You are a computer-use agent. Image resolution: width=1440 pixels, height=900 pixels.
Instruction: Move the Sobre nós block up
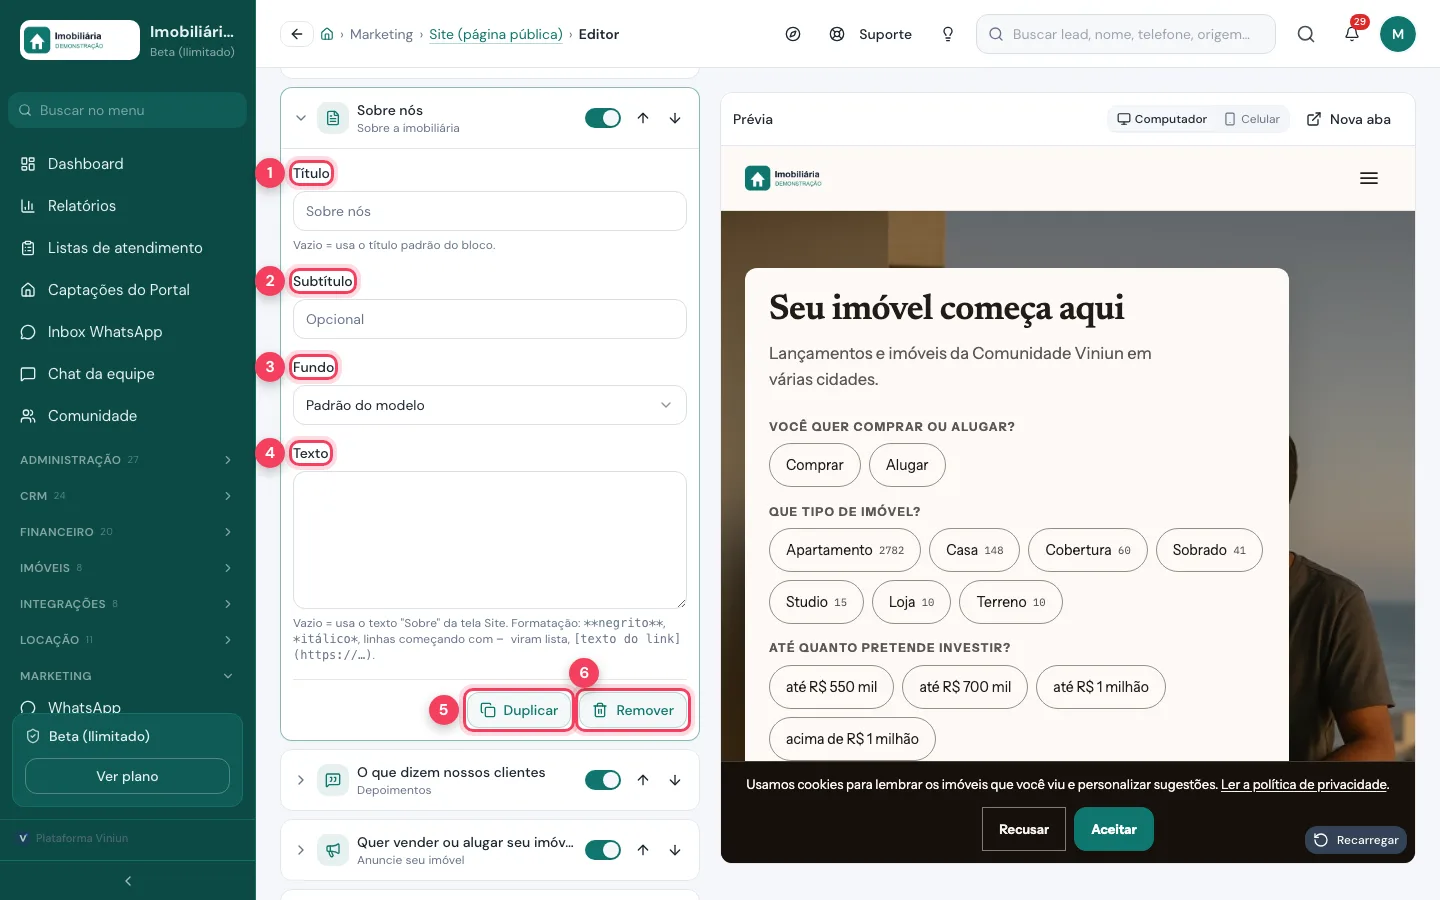tap(643, 118)
